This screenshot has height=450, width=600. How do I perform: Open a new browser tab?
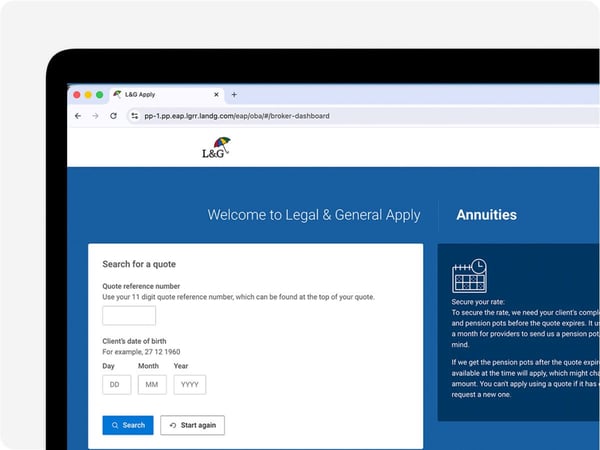pos(234,95)
